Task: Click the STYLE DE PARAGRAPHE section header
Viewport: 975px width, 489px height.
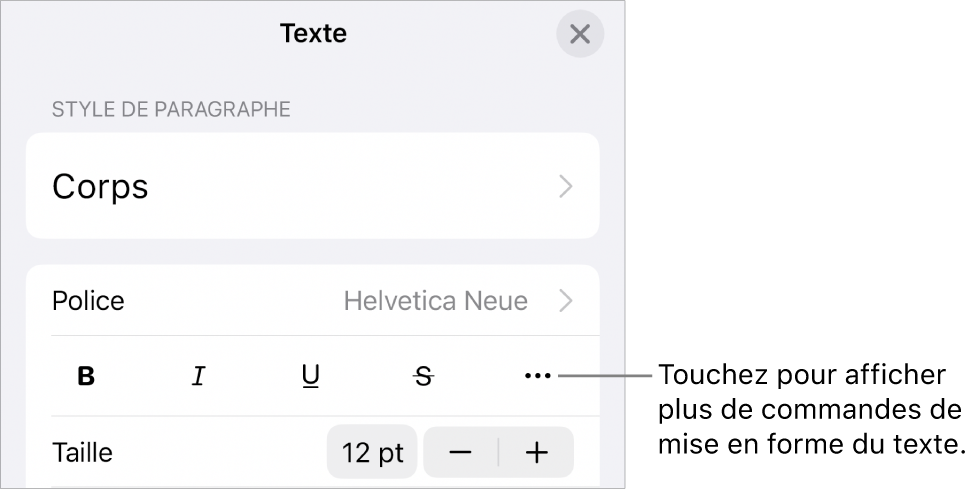Action: (171, 109)
